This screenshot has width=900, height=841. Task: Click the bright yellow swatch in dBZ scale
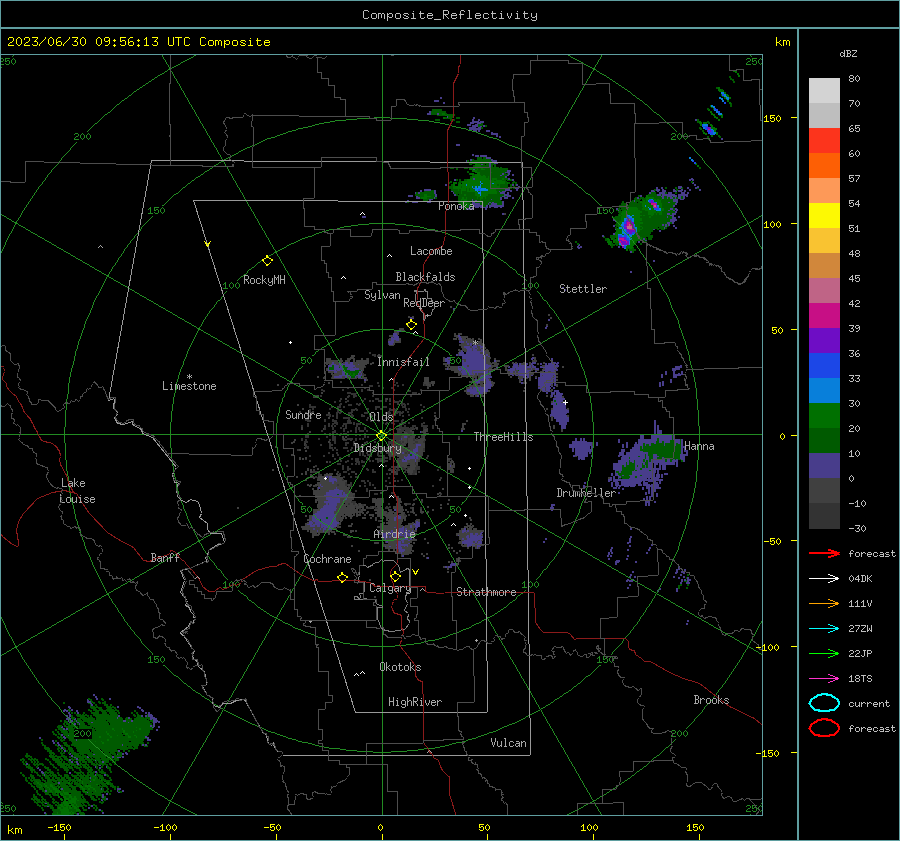tap(824, 215)
